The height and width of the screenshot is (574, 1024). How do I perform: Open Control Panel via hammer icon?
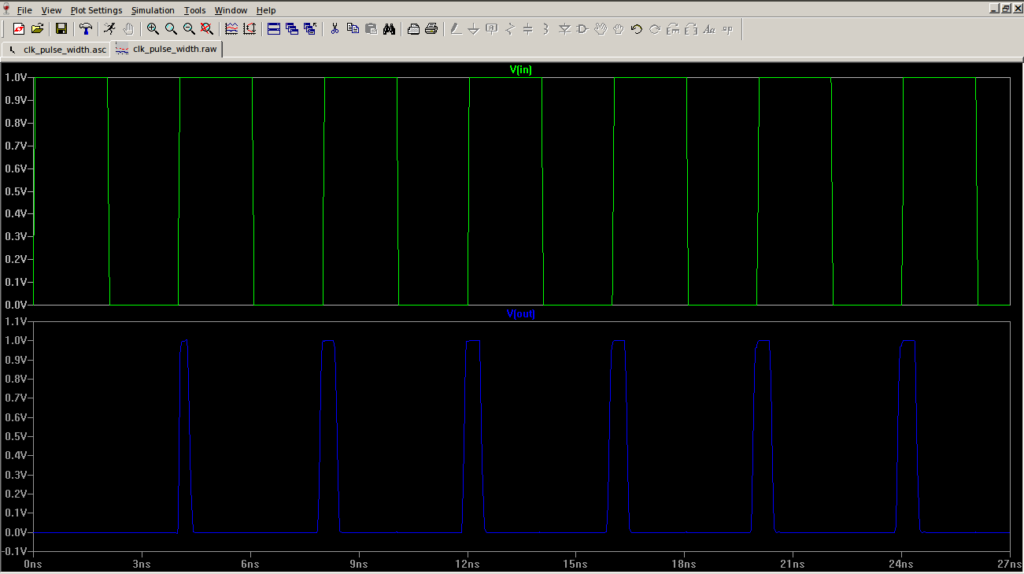86,29
